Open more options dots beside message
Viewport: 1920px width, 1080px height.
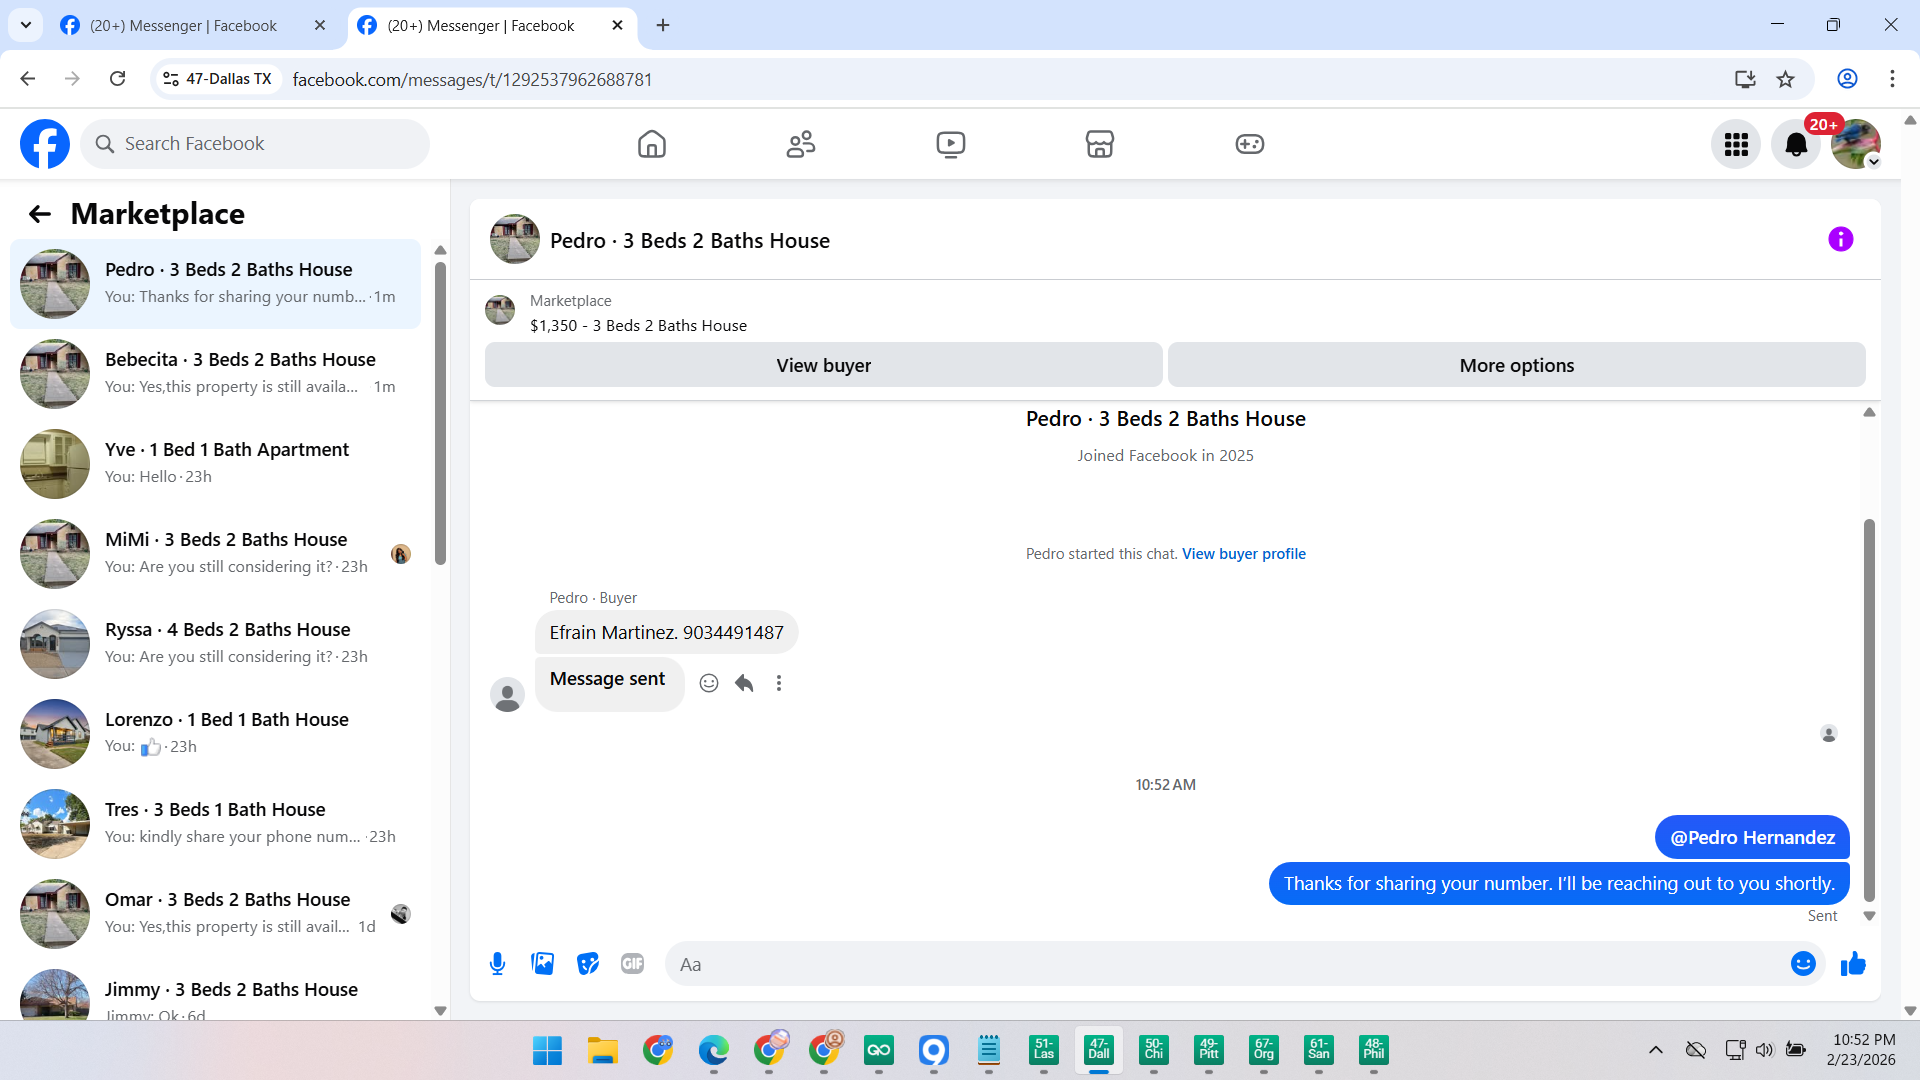(x=779, y=683)
